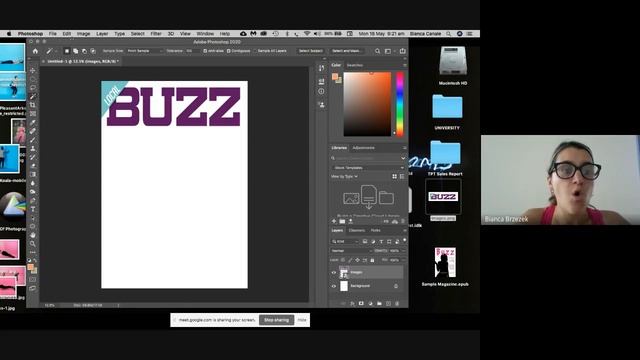Toggle lock all padlock in Layers
Viewport: 640px width, 360px height.
[x=372, y=260]
